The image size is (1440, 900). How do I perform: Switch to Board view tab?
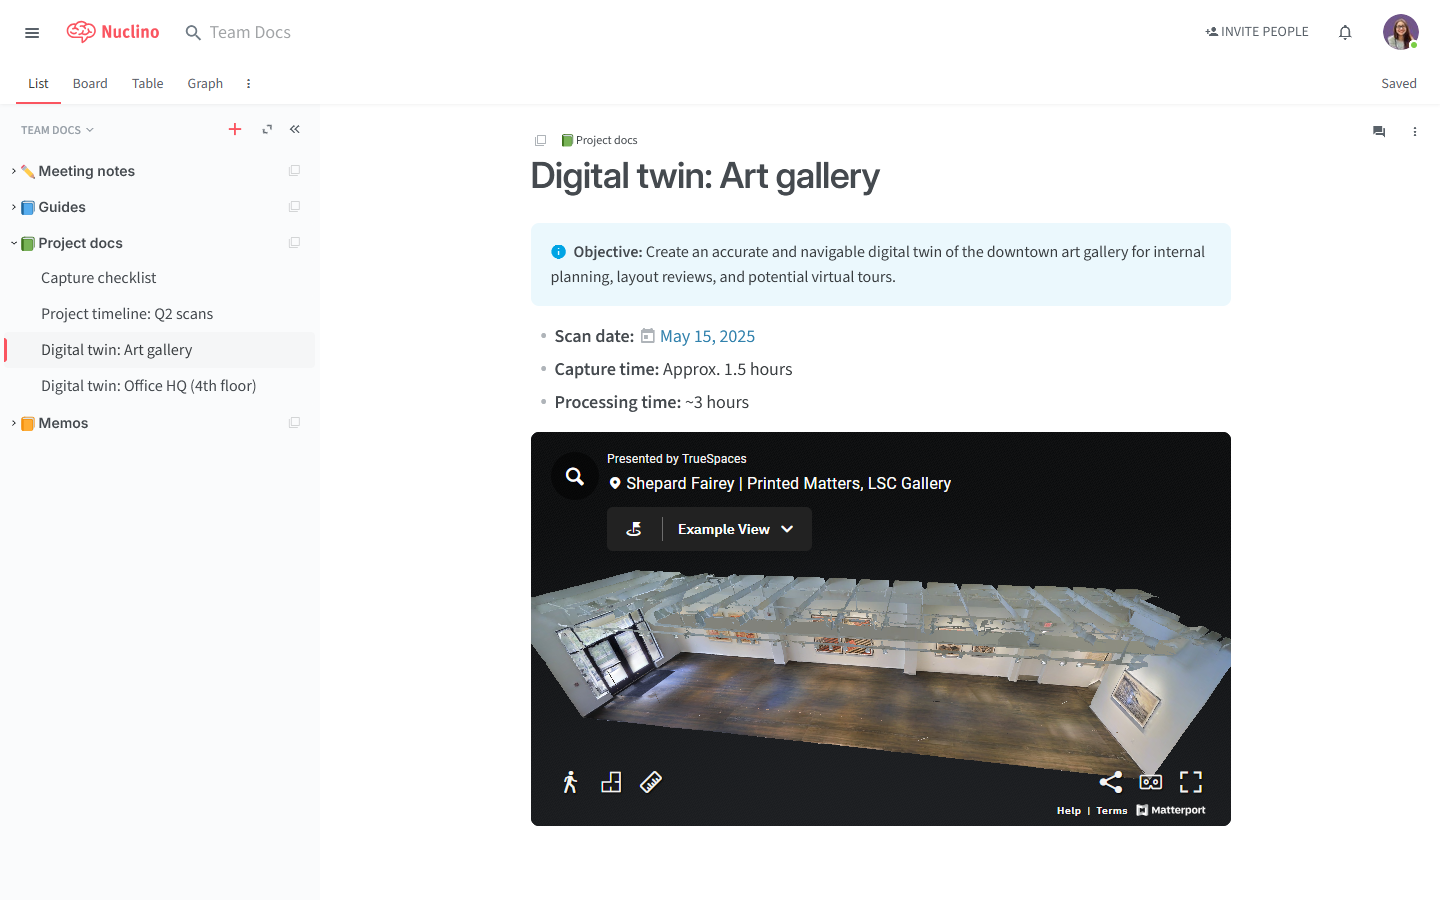point(90,83)
